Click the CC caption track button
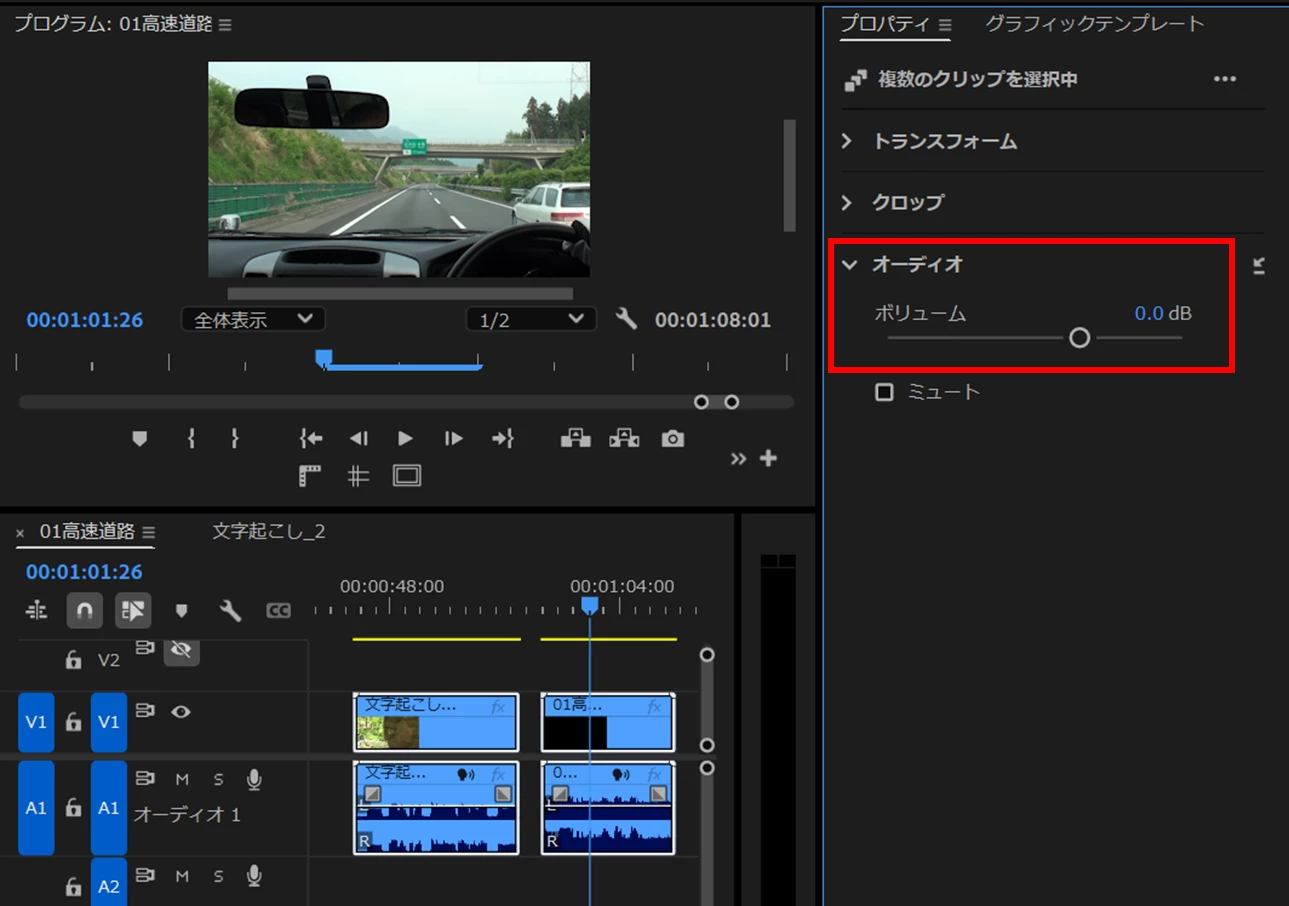This screenshot has height=906, width=1289. [278, 610]
